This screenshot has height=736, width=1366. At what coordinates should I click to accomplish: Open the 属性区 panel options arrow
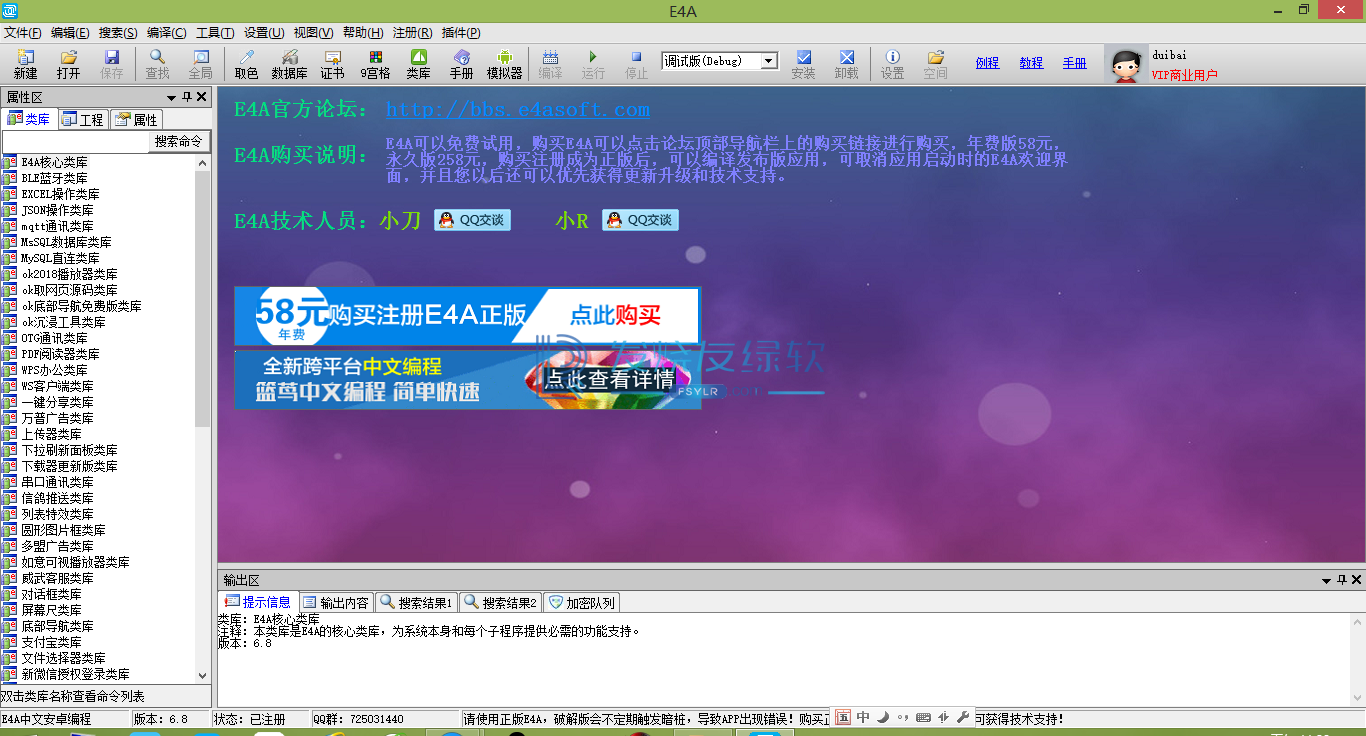172,97
